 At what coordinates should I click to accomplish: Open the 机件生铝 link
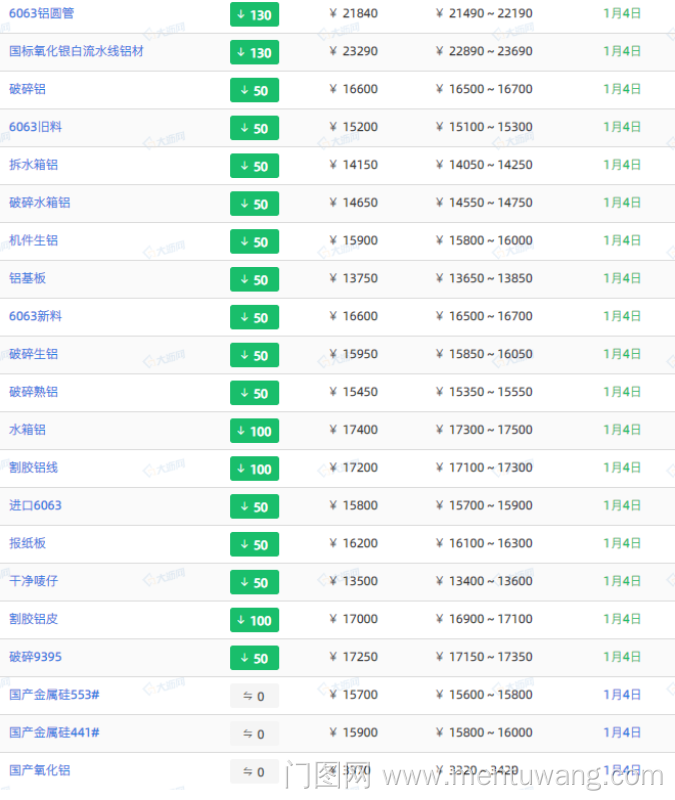34,241
